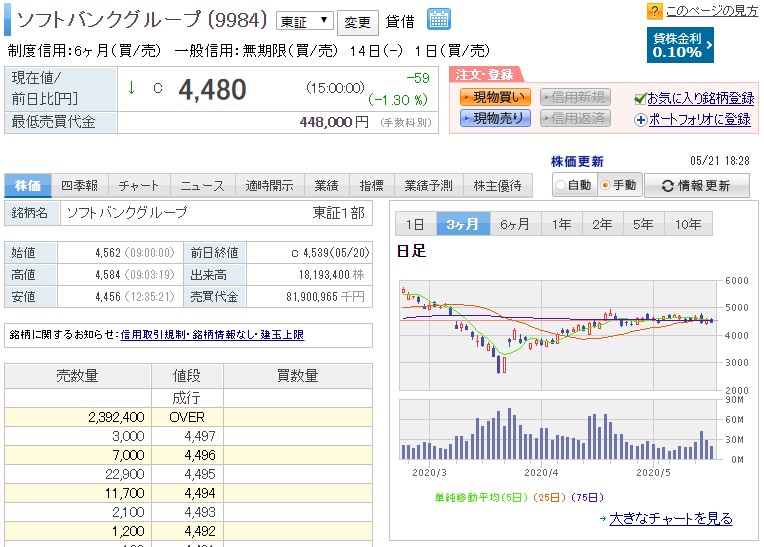Select the 2年 chart period

point(602,224)
